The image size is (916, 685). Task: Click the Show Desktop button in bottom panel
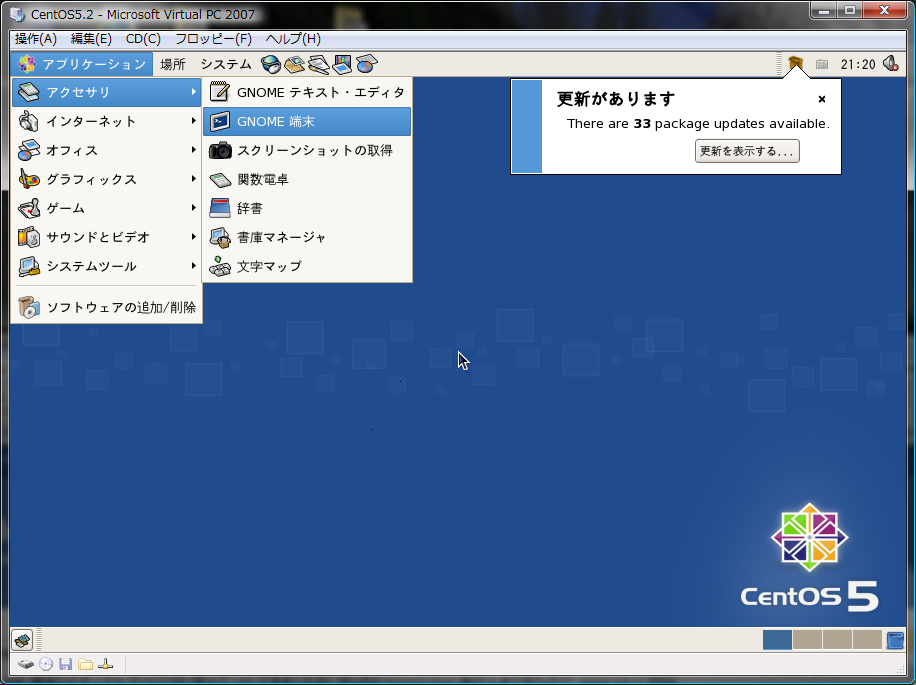[22, 640]
